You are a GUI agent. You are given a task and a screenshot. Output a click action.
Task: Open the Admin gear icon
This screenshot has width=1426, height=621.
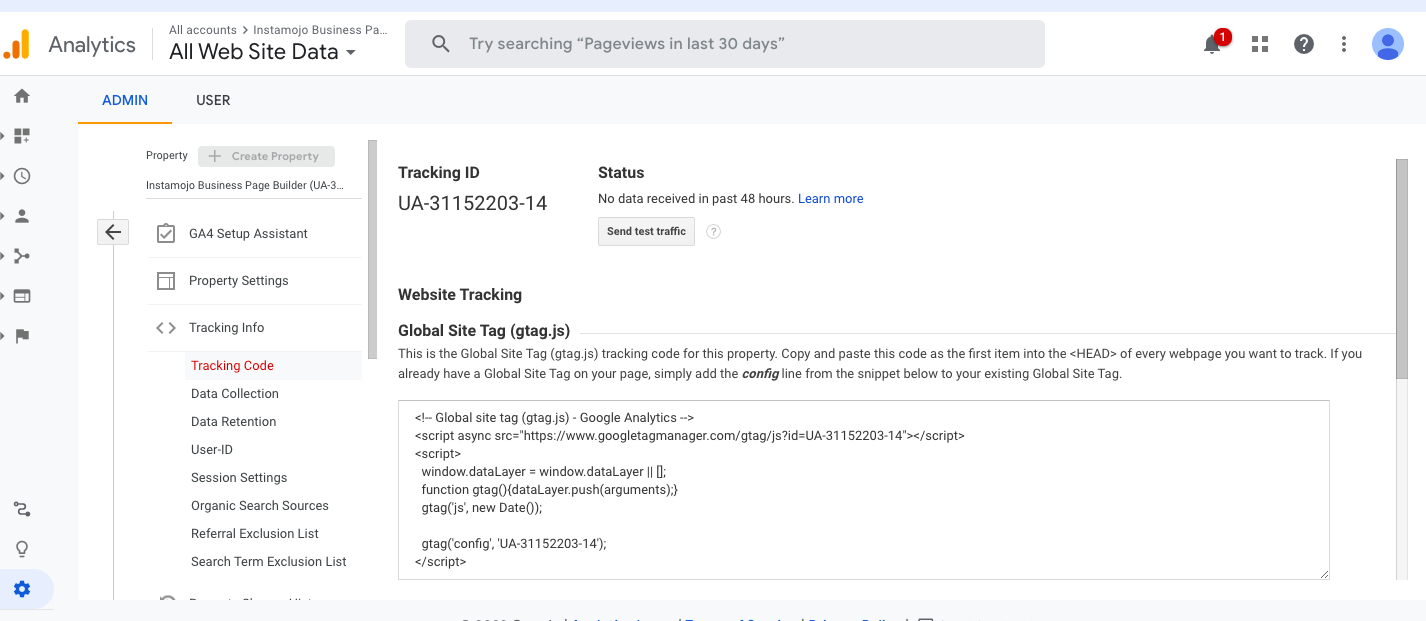point(22,589)
